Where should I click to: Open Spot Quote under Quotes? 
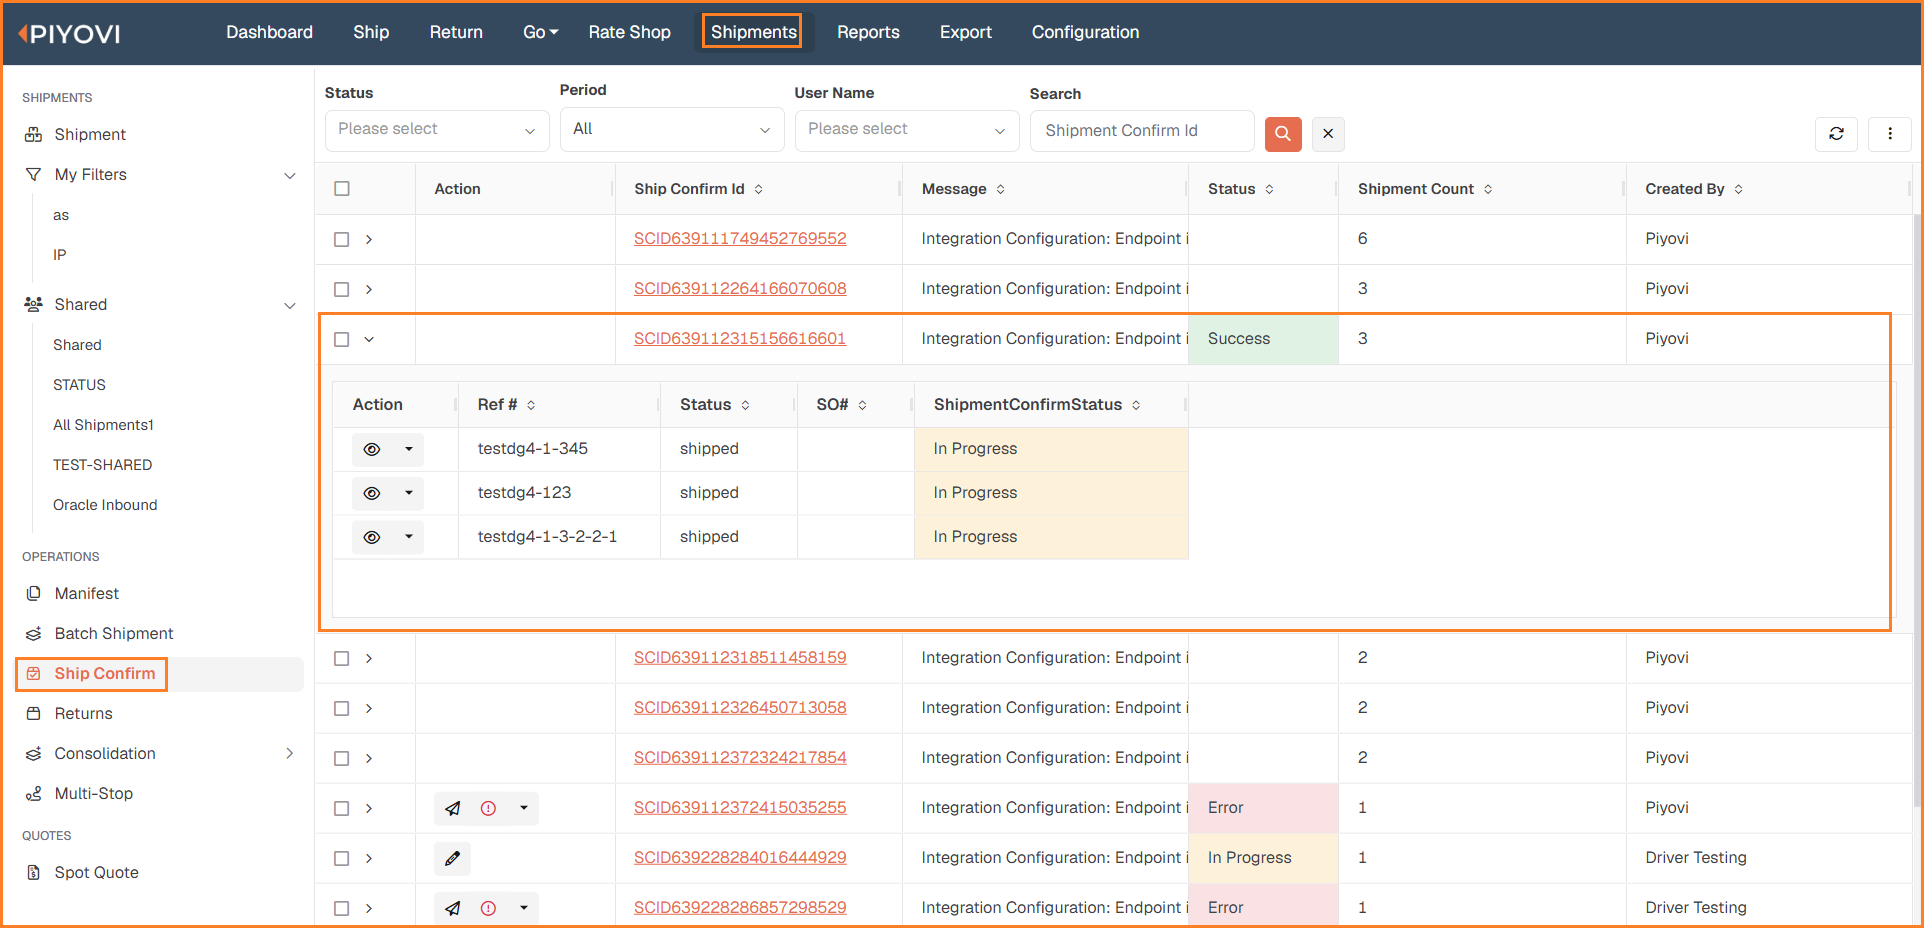(97, 872)
